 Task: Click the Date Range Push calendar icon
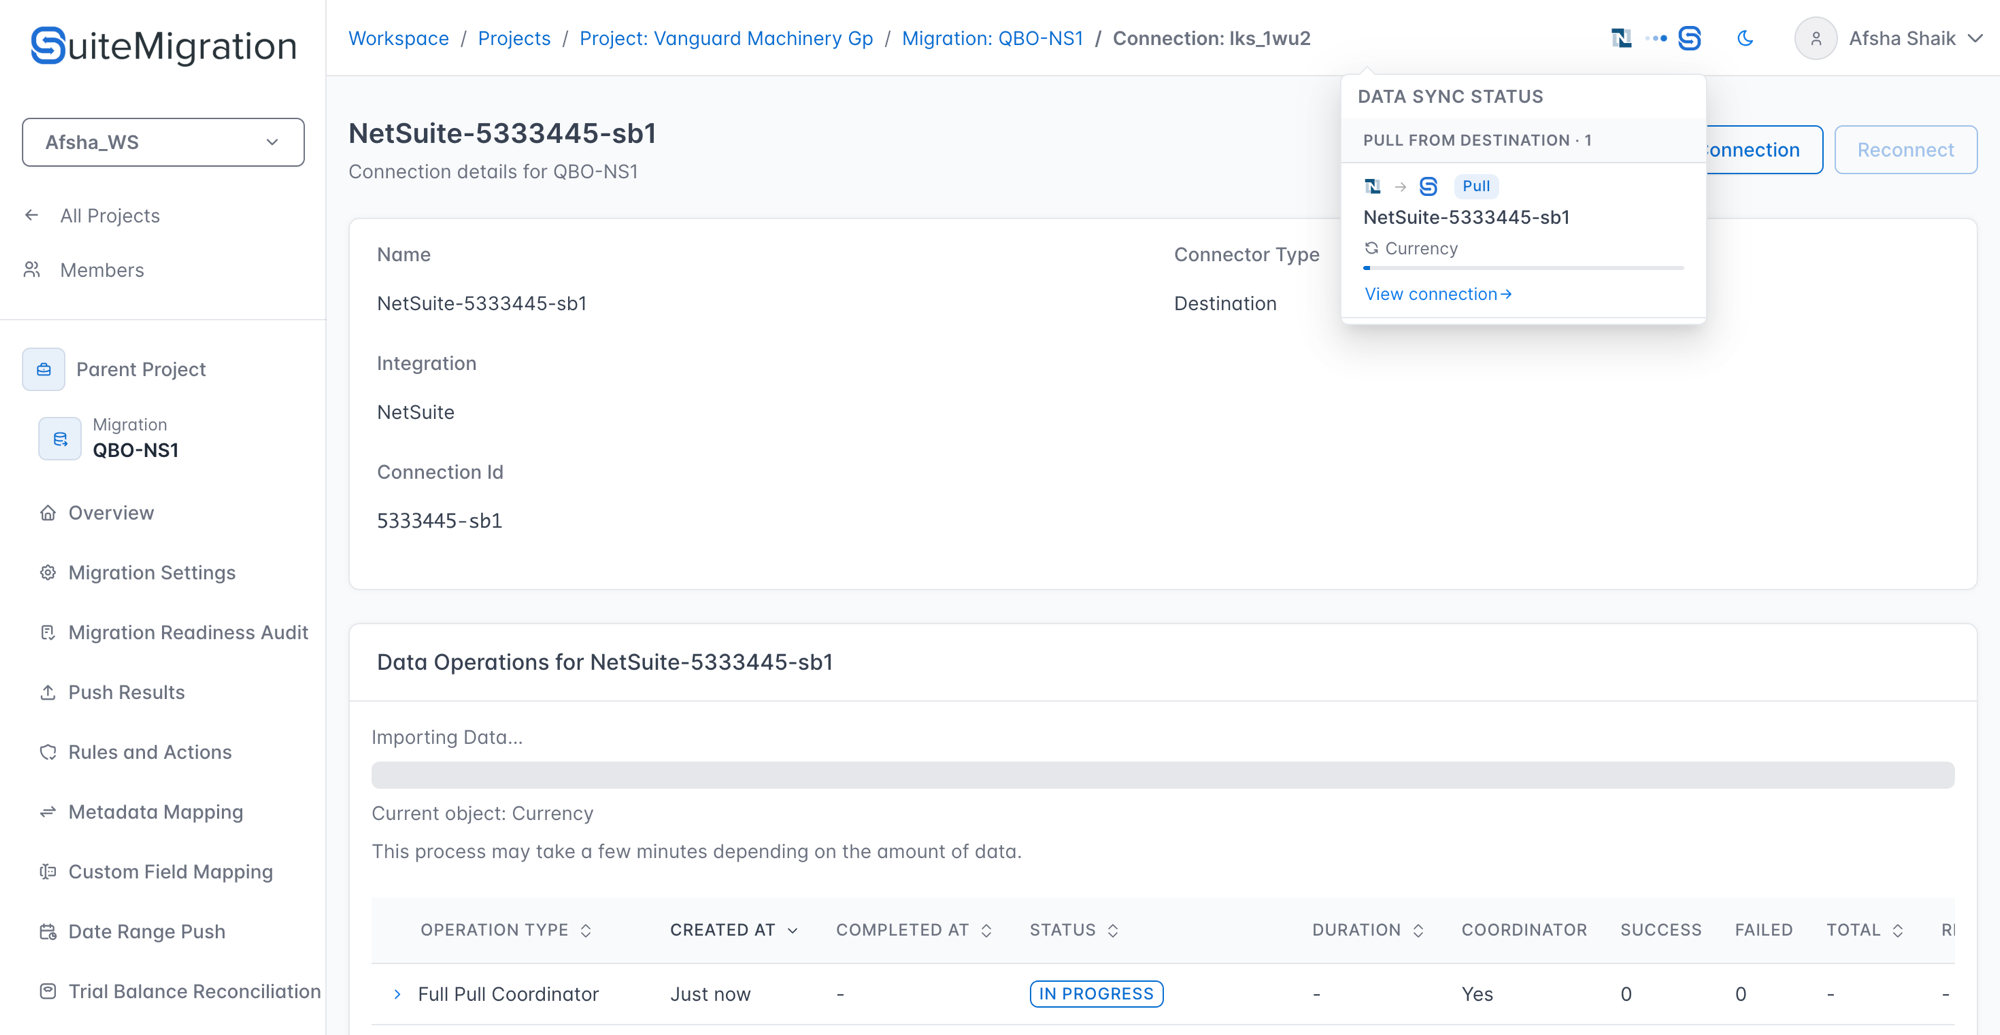(47, 932)
